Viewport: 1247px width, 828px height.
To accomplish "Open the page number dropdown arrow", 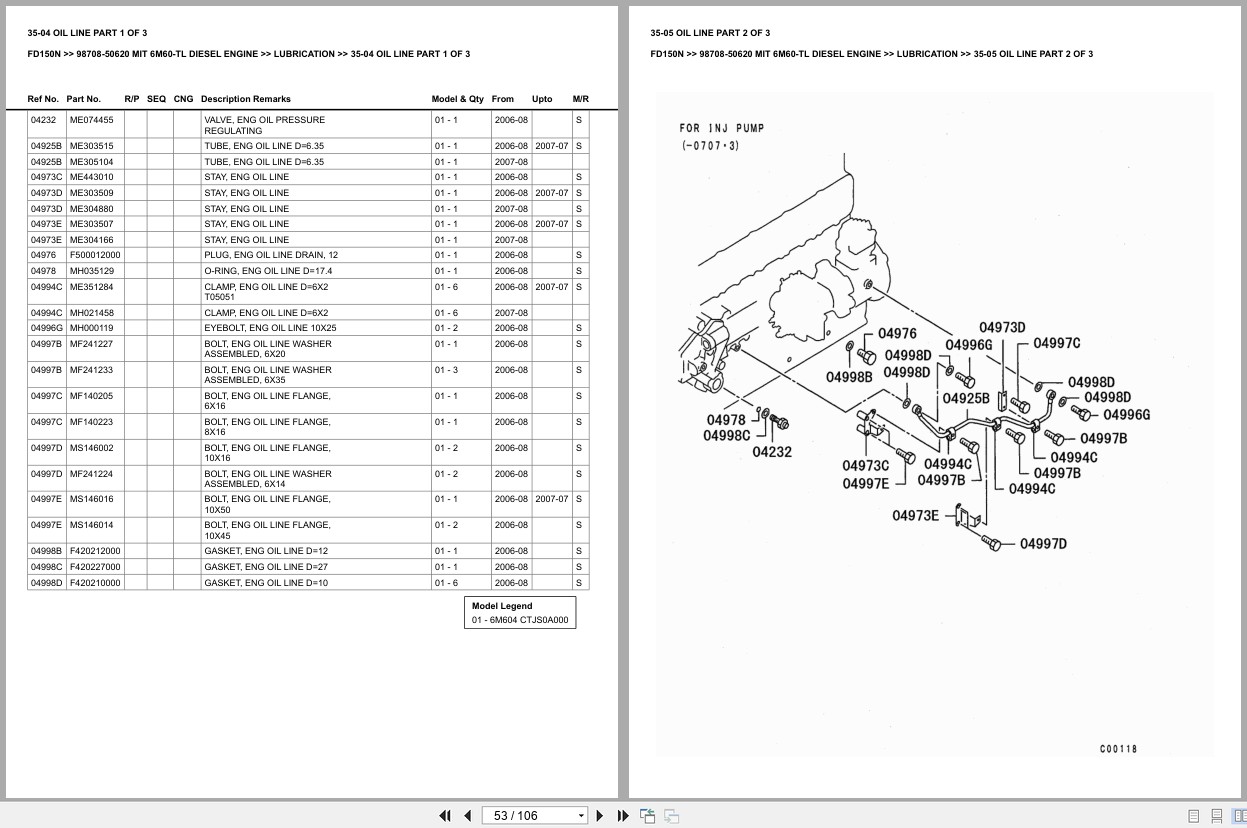I will point(581,816).
